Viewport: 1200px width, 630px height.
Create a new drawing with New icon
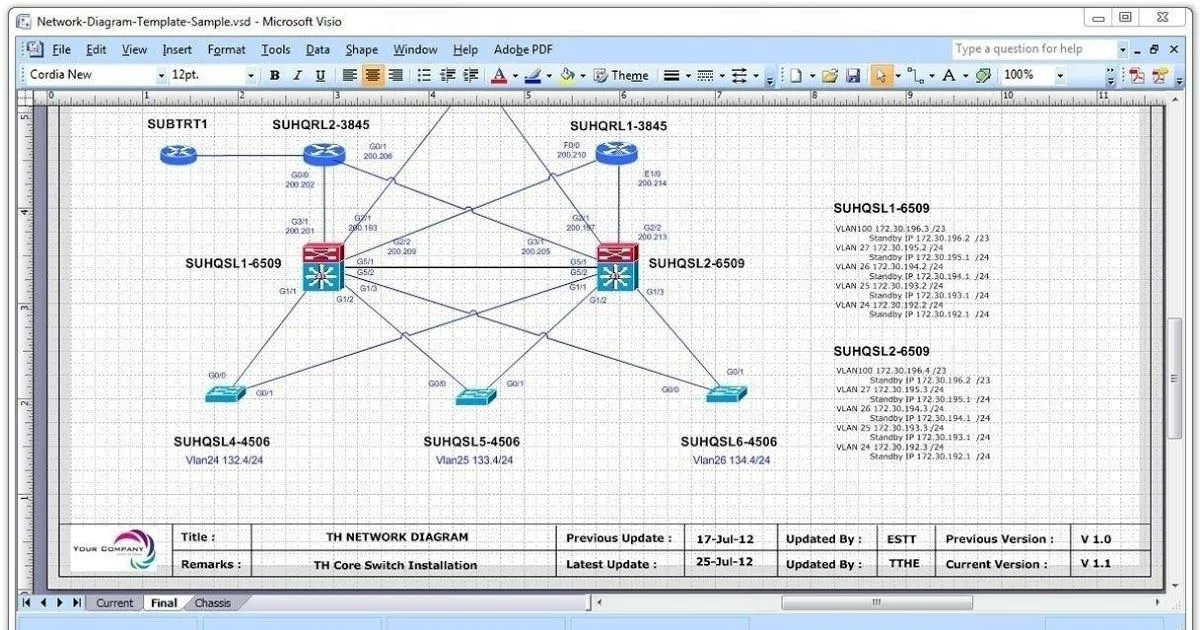pos(795,75)
